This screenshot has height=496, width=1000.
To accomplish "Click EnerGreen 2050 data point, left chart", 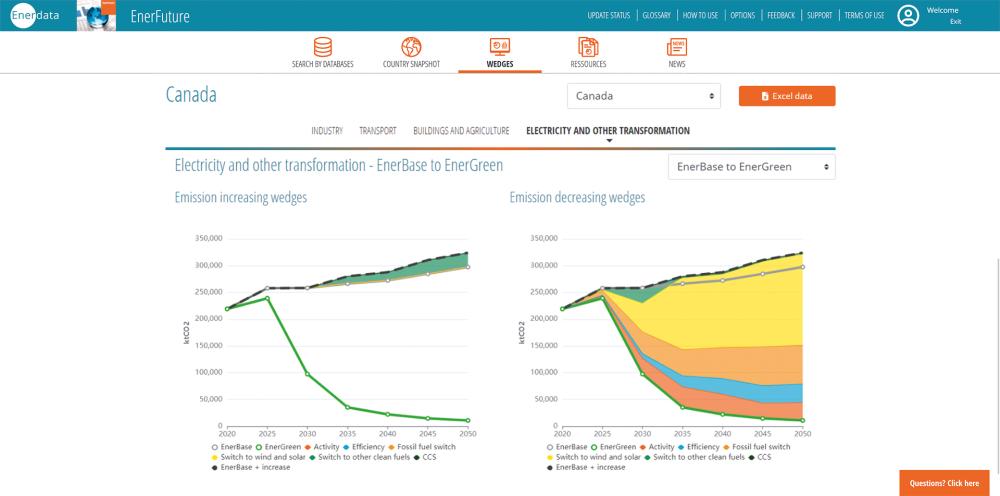I will pyautogui.click(x=468, y=420).
